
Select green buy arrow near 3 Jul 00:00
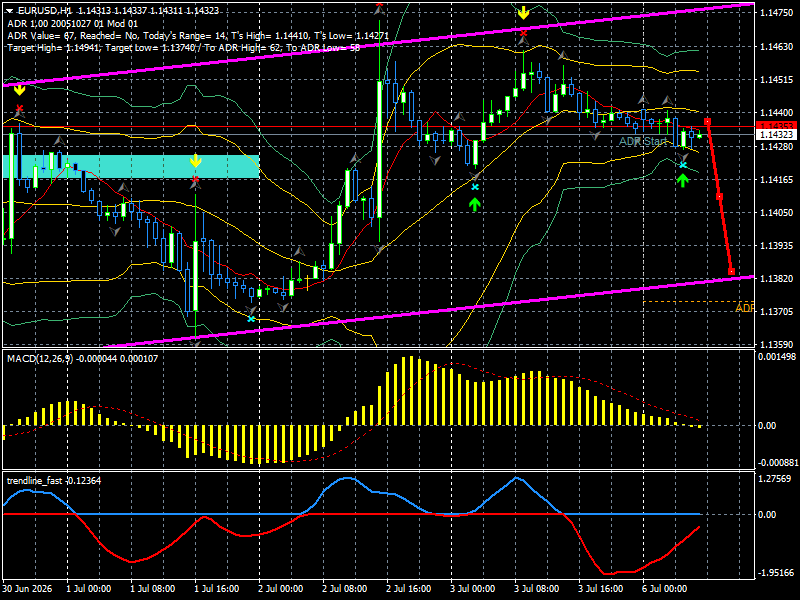pyautogui.click(x=475, y=205)
